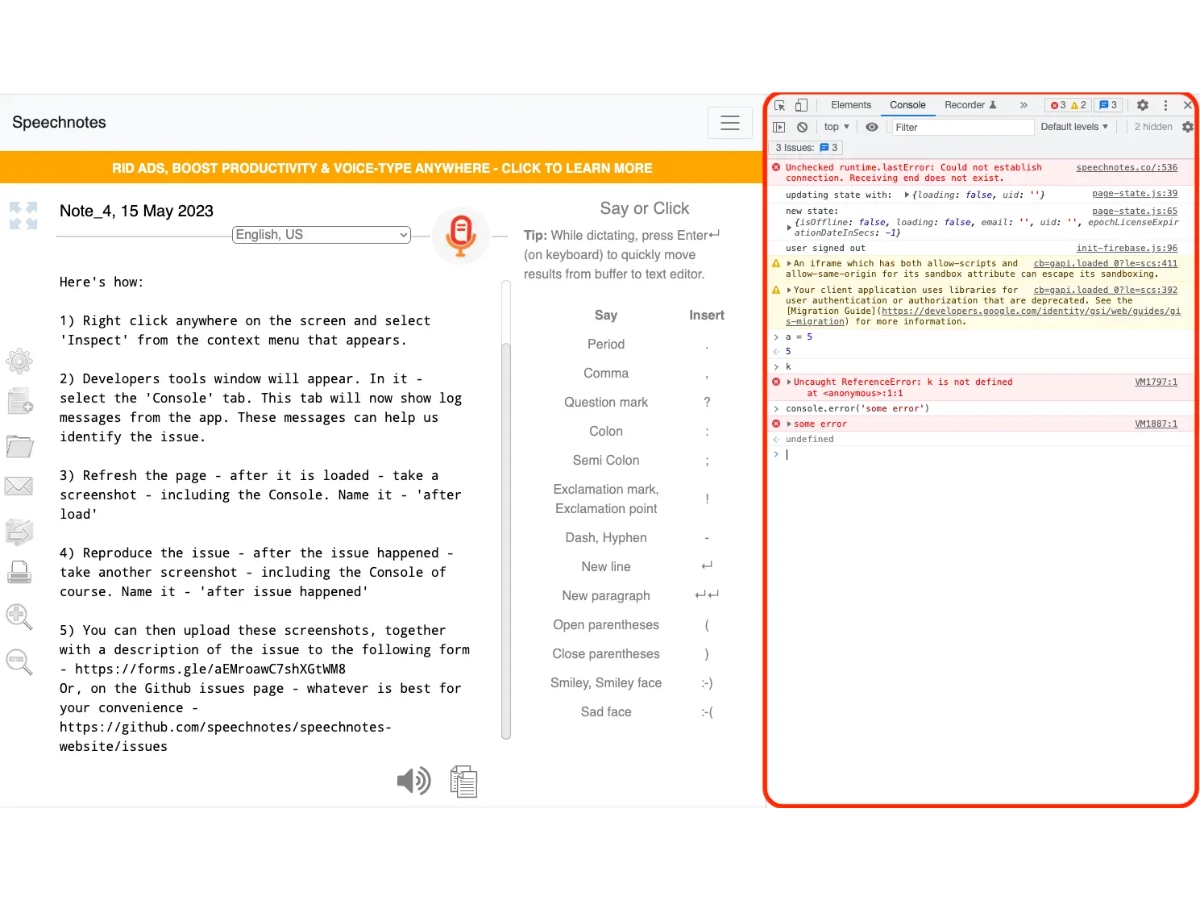Viewport: 1200px width, 900px height.
Task: Expand the '{loading: false, uid: ''}' object
Action: coord(907,195)
